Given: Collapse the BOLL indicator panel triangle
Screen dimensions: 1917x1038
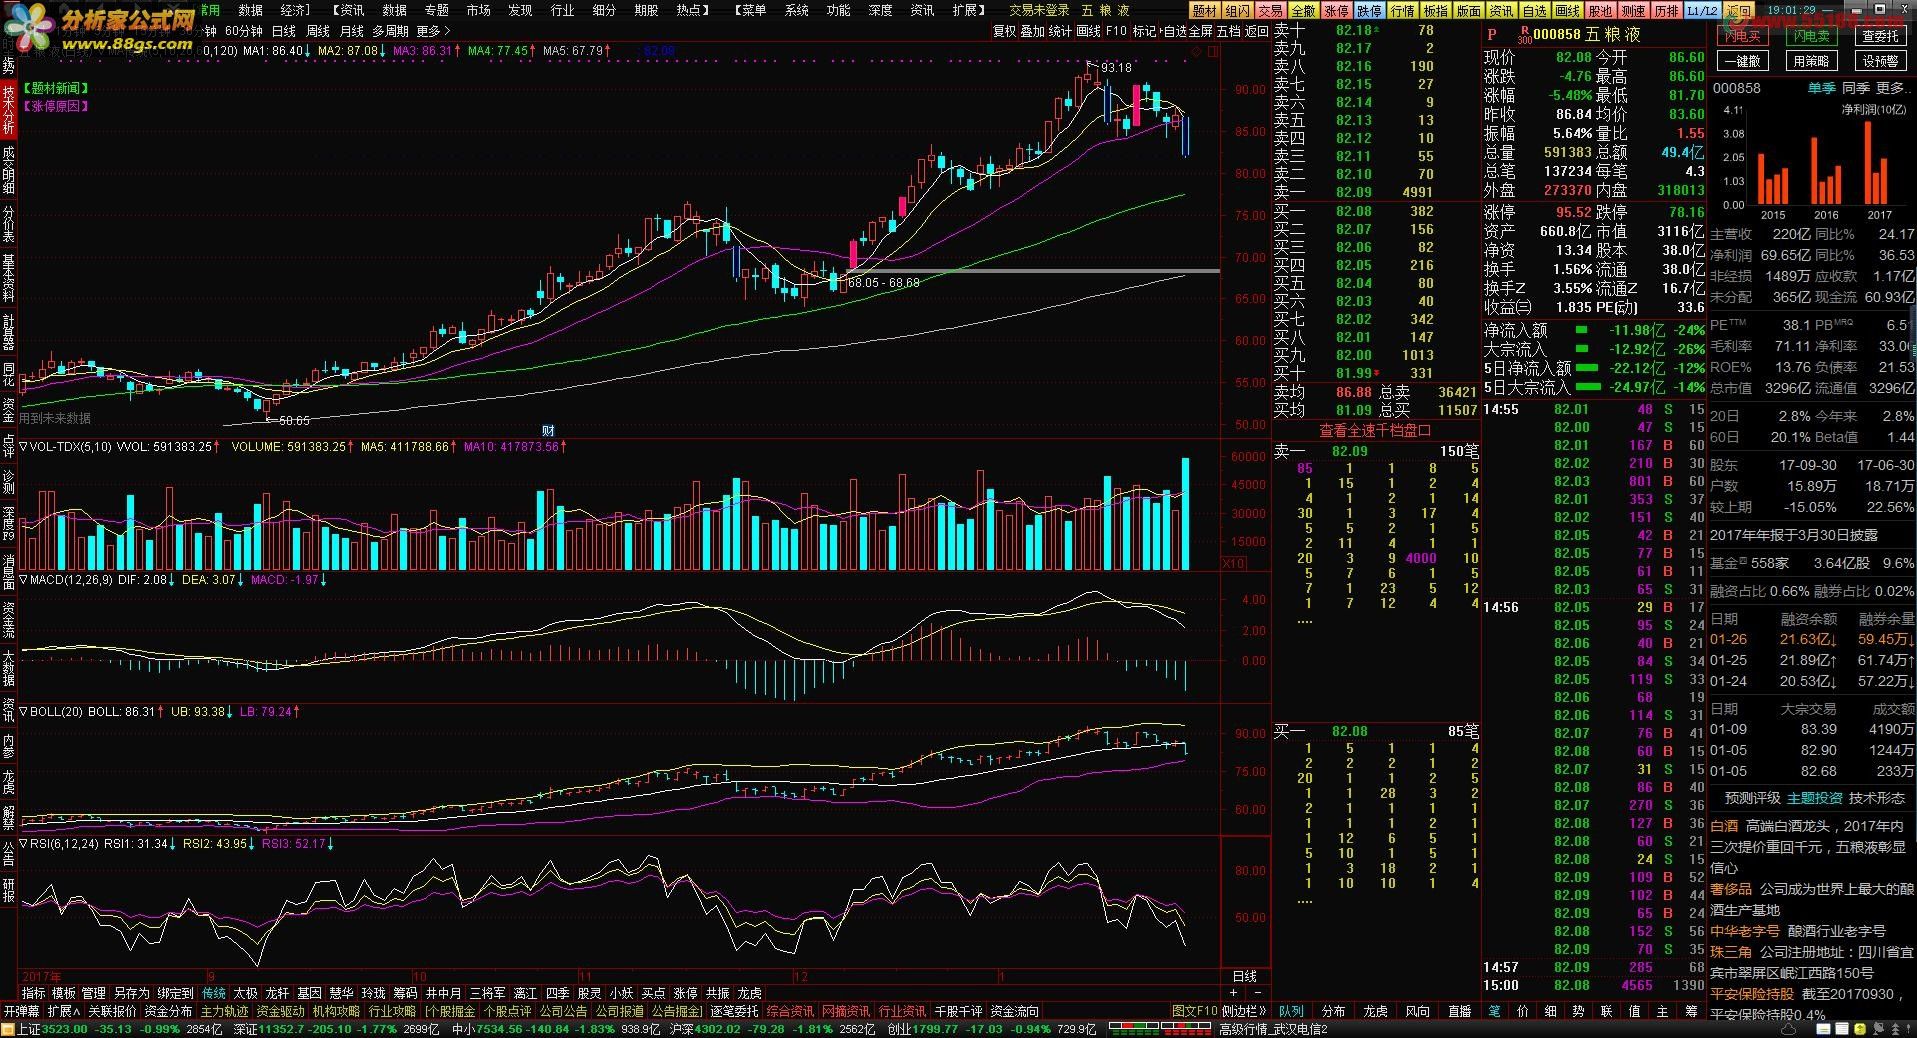Looking at the screenshot, I should [x=24, y=712].
